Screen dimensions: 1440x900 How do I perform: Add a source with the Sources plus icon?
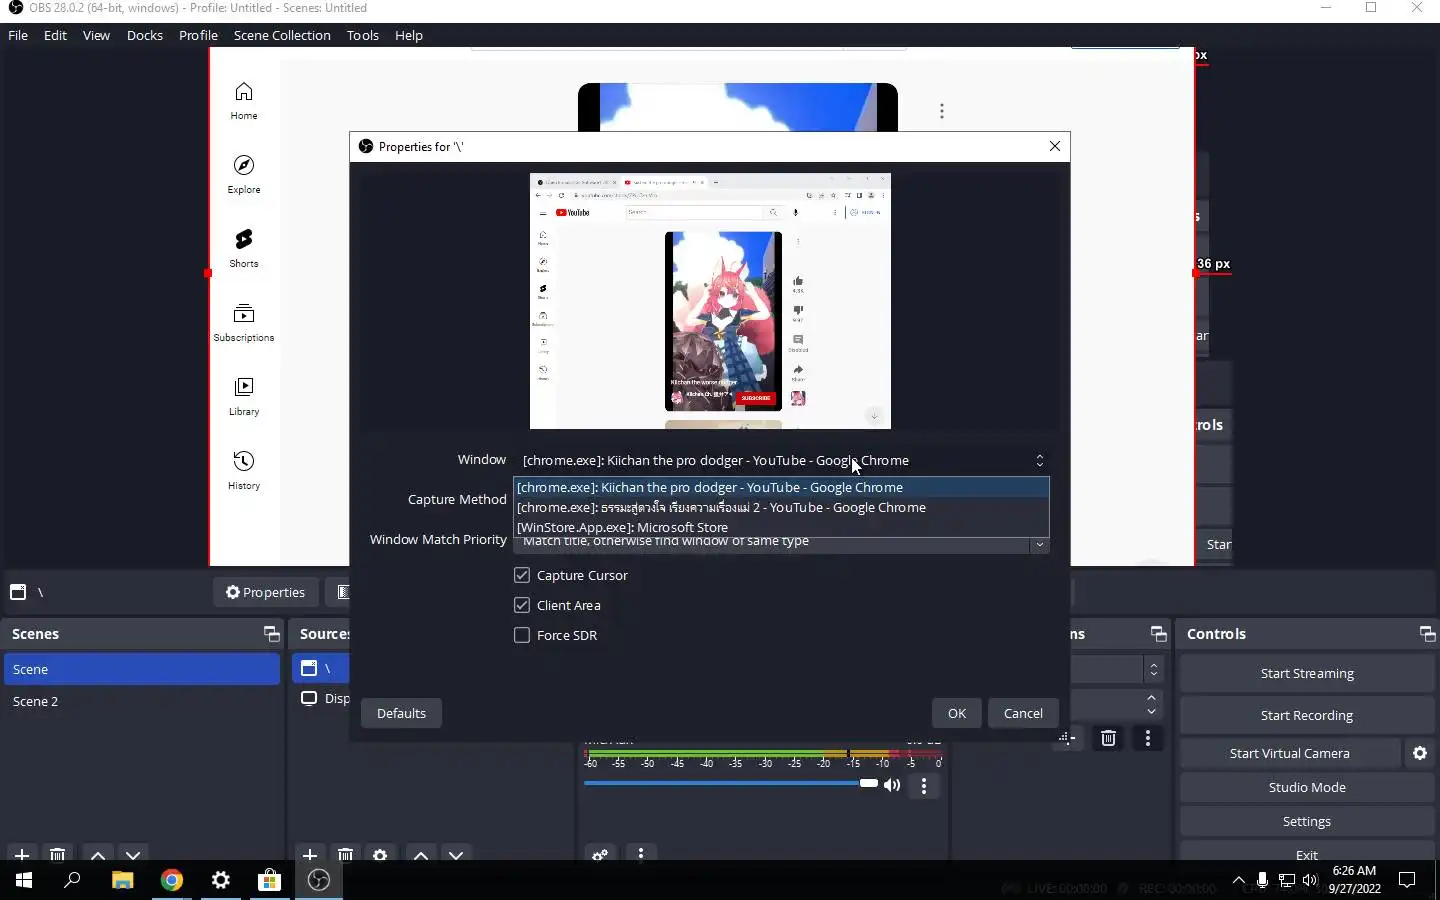[x=310, y=855]
